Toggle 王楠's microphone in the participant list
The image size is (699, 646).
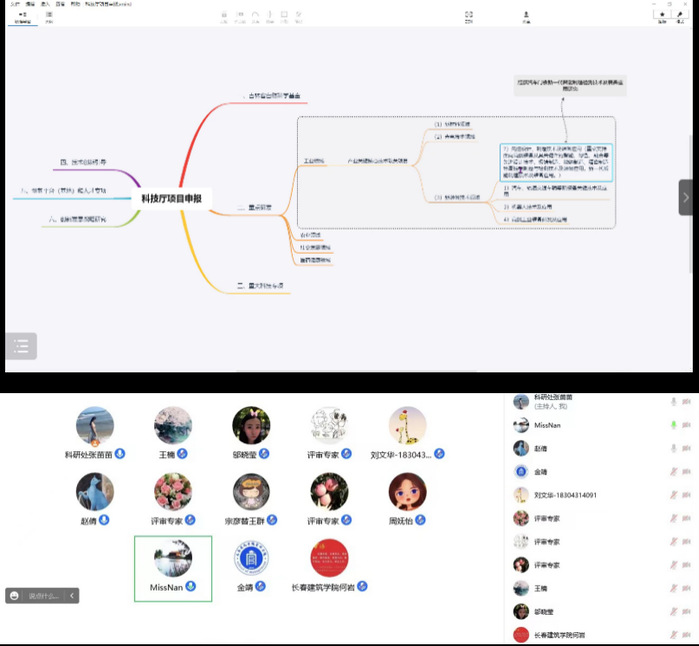pyautogui.click(x=674, y=588)
